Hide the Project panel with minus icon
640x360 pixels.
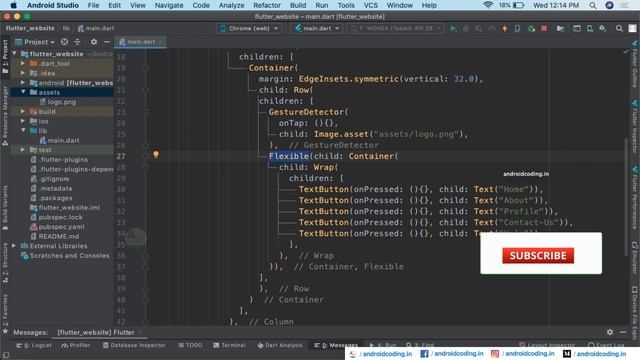coord(107,42)
